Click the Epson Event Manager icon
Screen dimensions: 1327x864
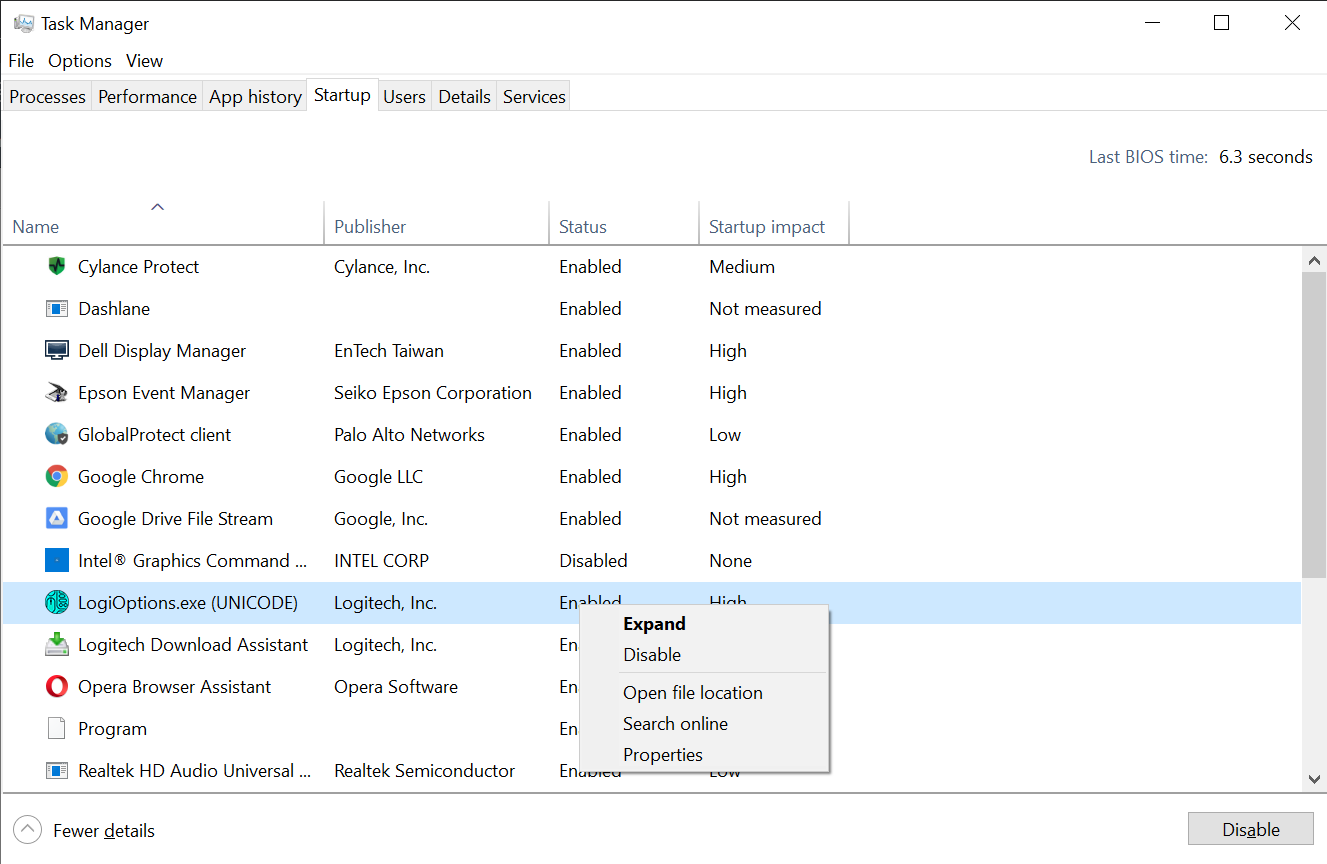coord(57,393)
